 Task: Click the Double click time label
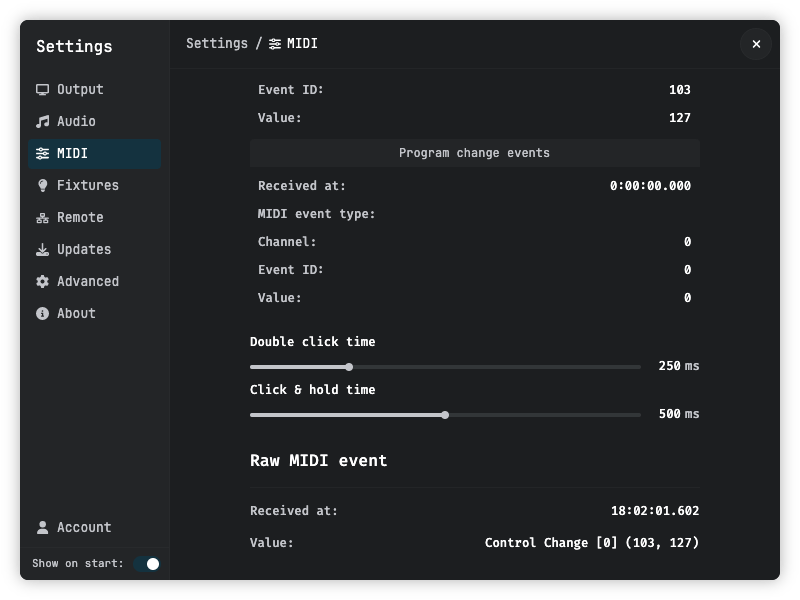click(x=312, y=342)
